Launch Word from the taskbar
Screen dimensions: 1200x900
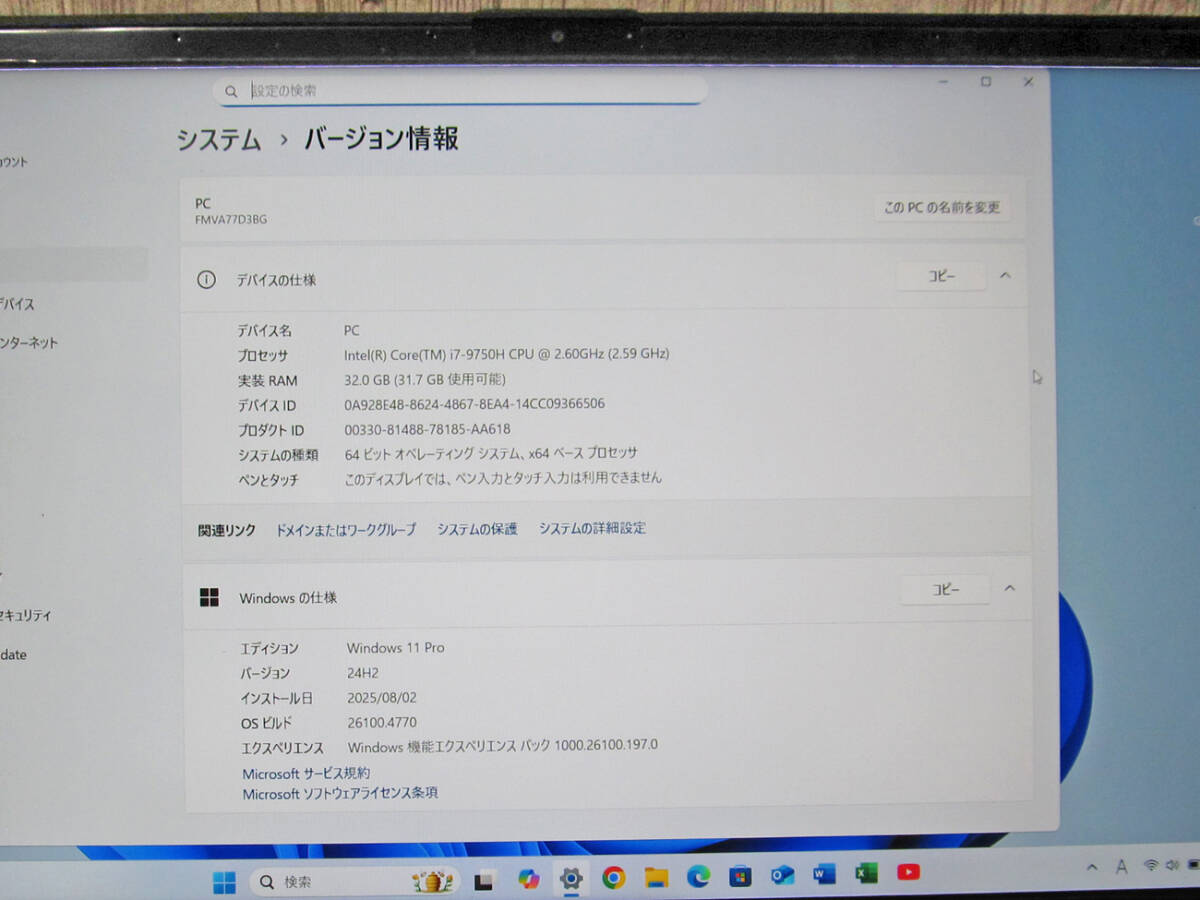click(x=824, y=874)
